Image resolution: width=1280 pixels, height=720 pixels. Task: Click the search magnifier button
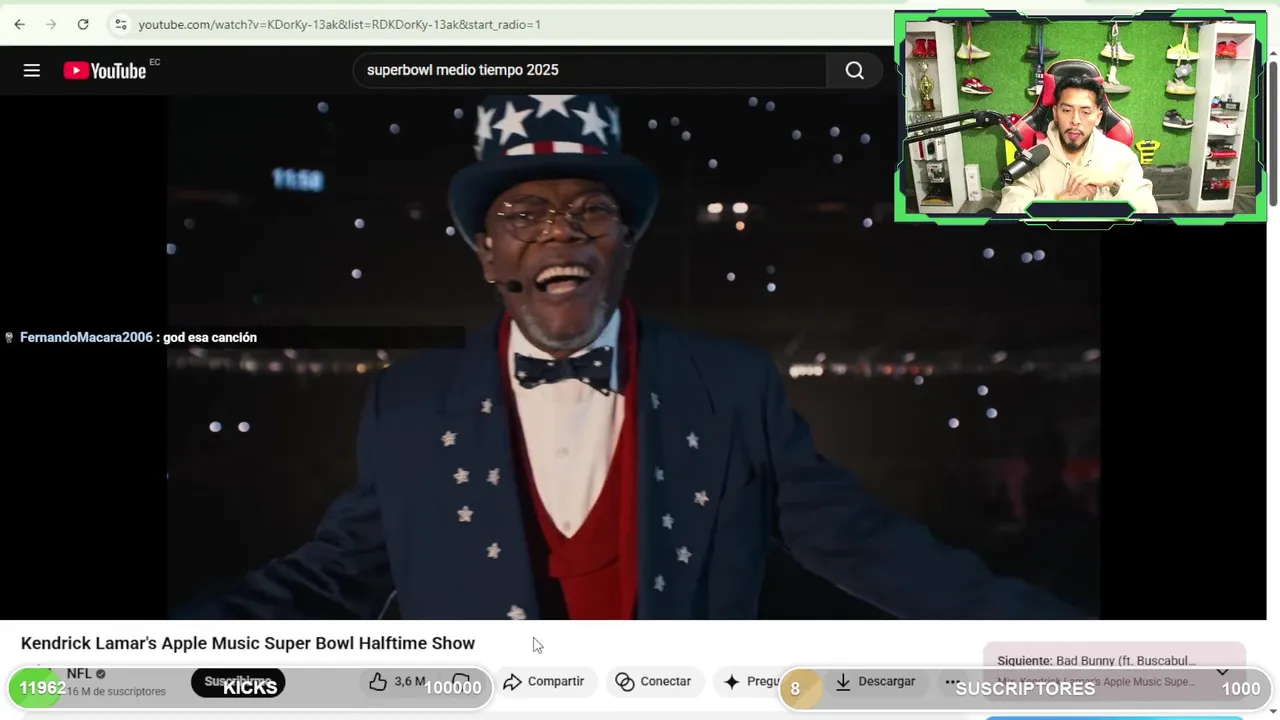(854, 70)
